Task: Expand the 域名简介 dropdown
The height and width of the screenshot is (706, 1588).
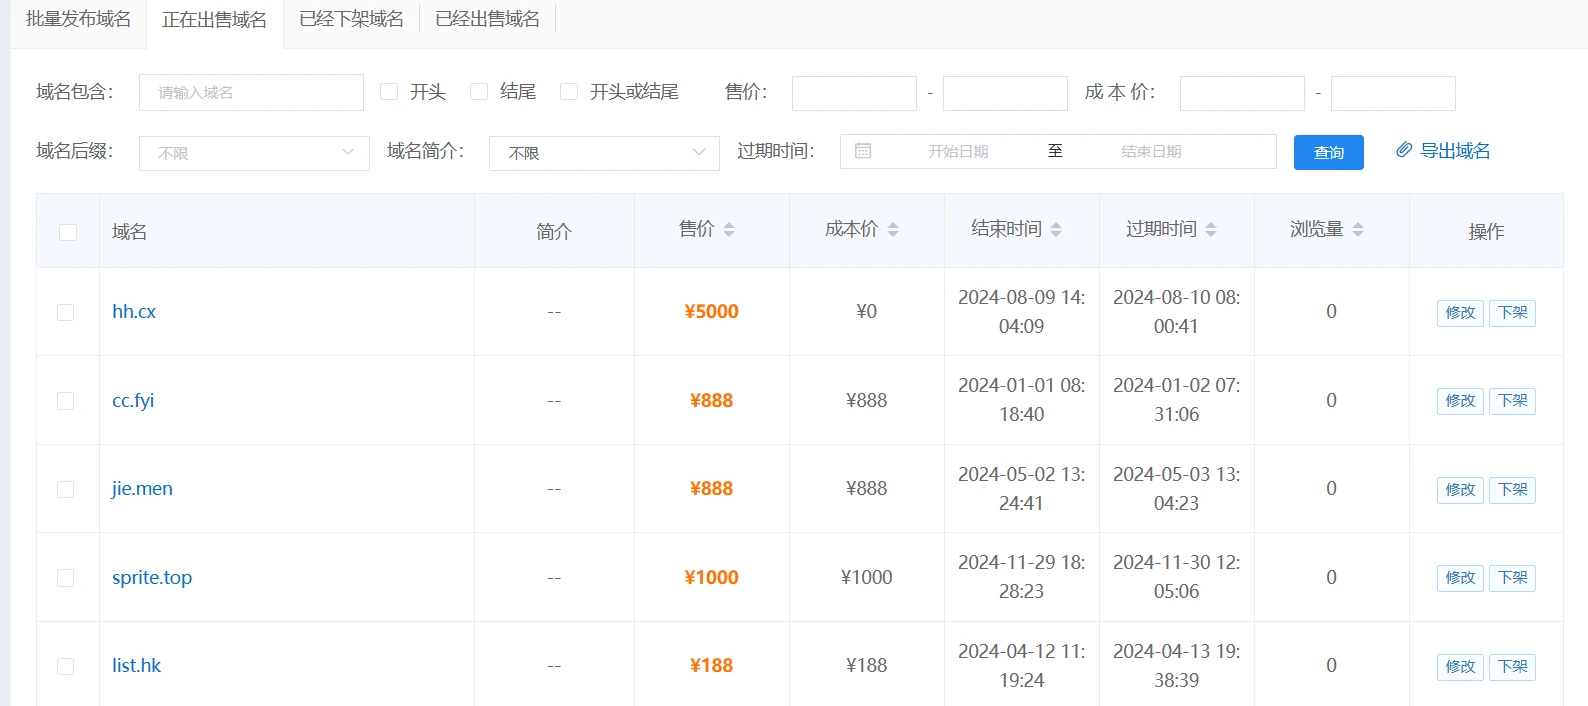Action: click(x=604, y=153)
